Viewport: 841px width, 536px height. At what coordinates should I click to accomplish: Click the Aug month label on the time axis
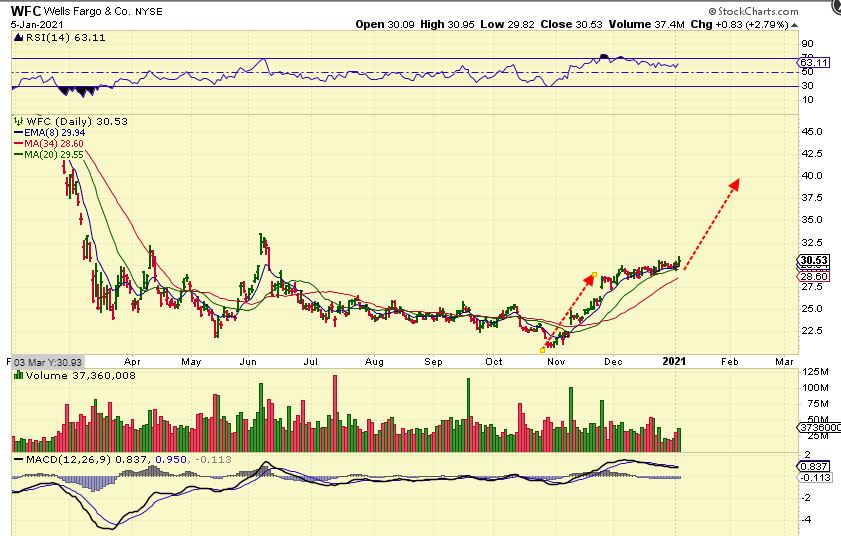point(374,362)
